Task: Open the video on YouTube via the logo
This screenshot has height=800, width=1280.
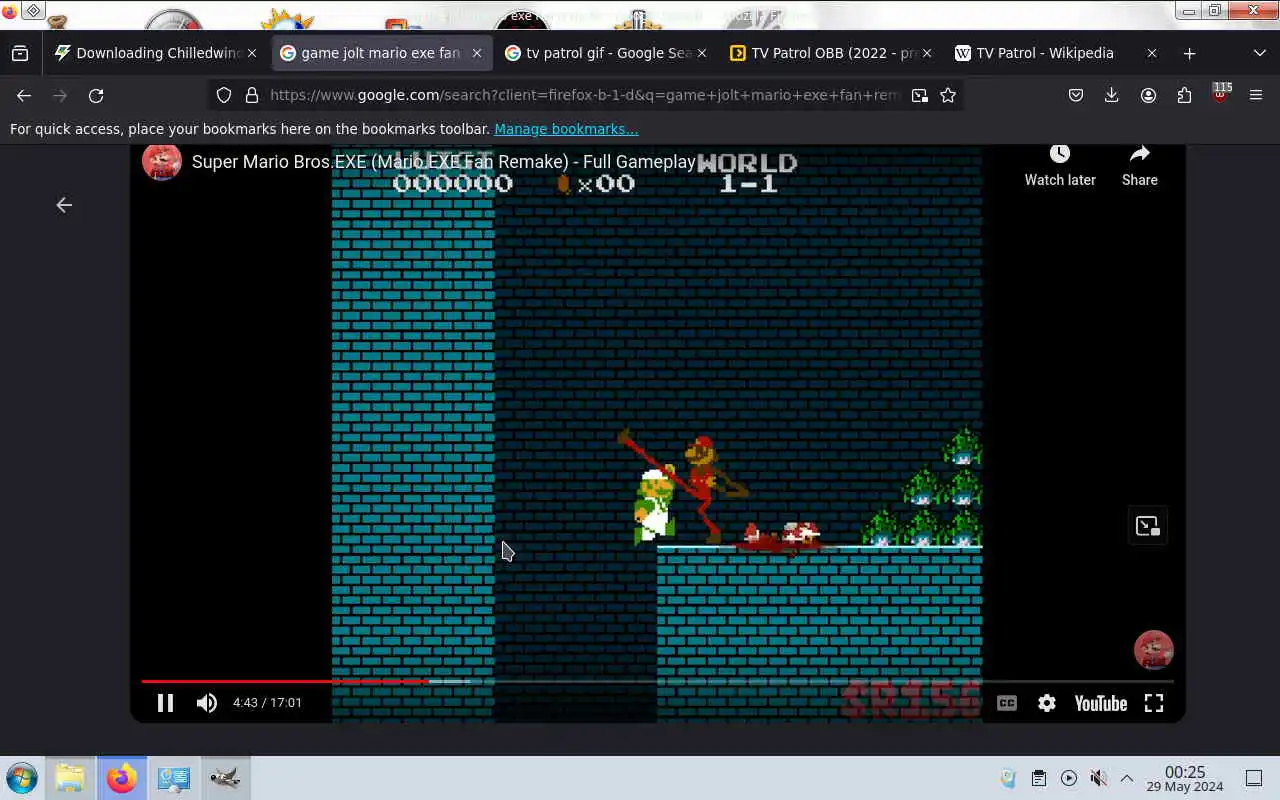Action: click(x=1101, y=703)
